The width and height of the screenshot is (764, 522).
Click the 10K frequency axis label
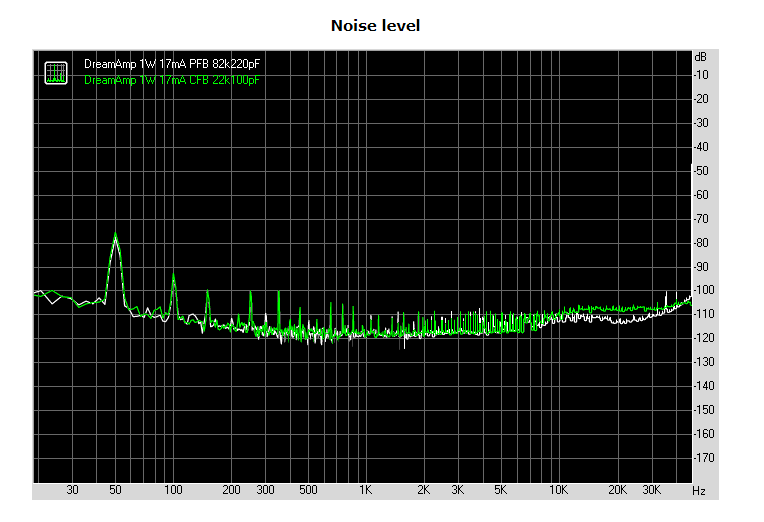point(558,490)
